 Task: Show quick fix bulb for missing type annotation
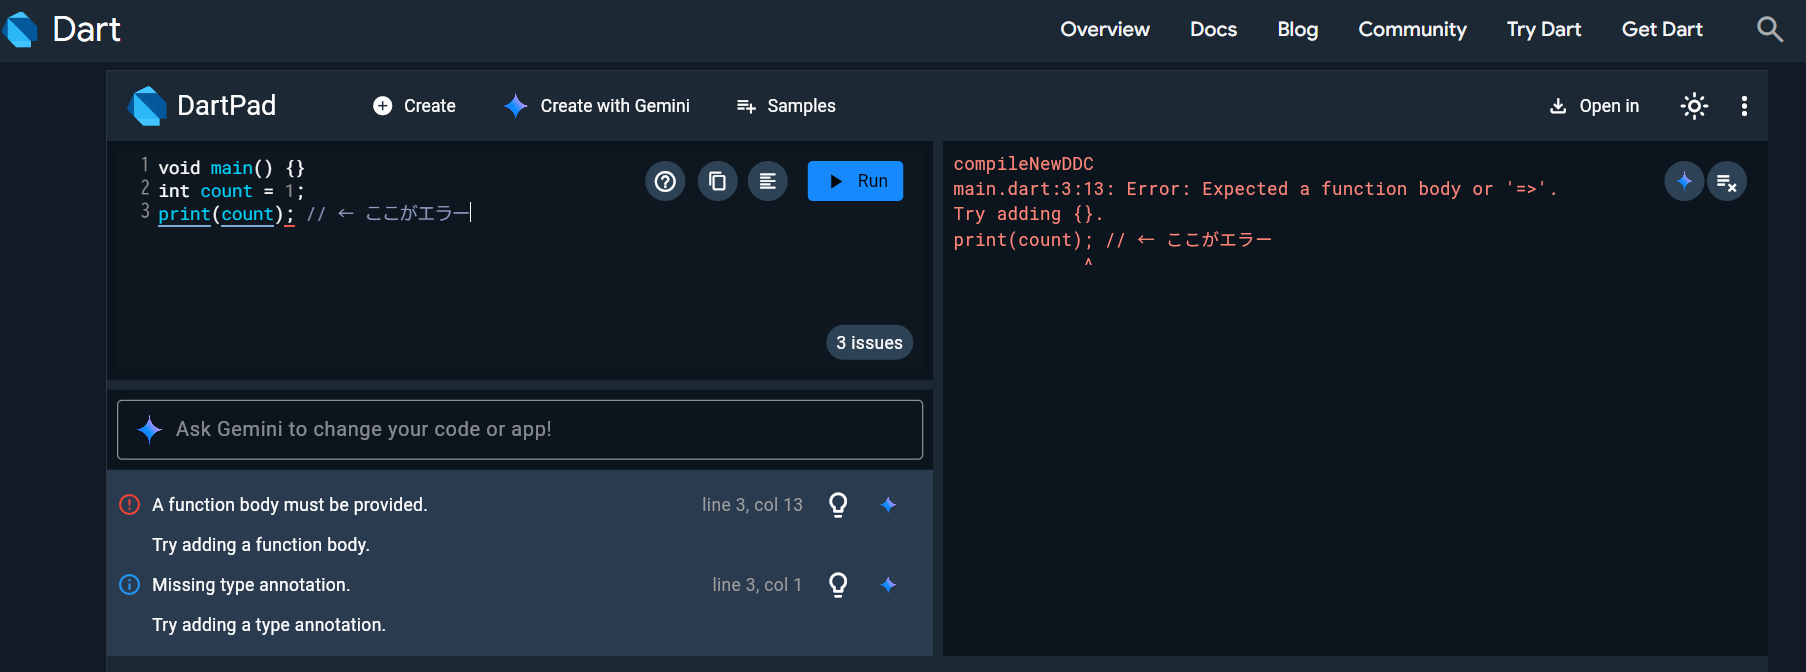[x=838, y=585]
